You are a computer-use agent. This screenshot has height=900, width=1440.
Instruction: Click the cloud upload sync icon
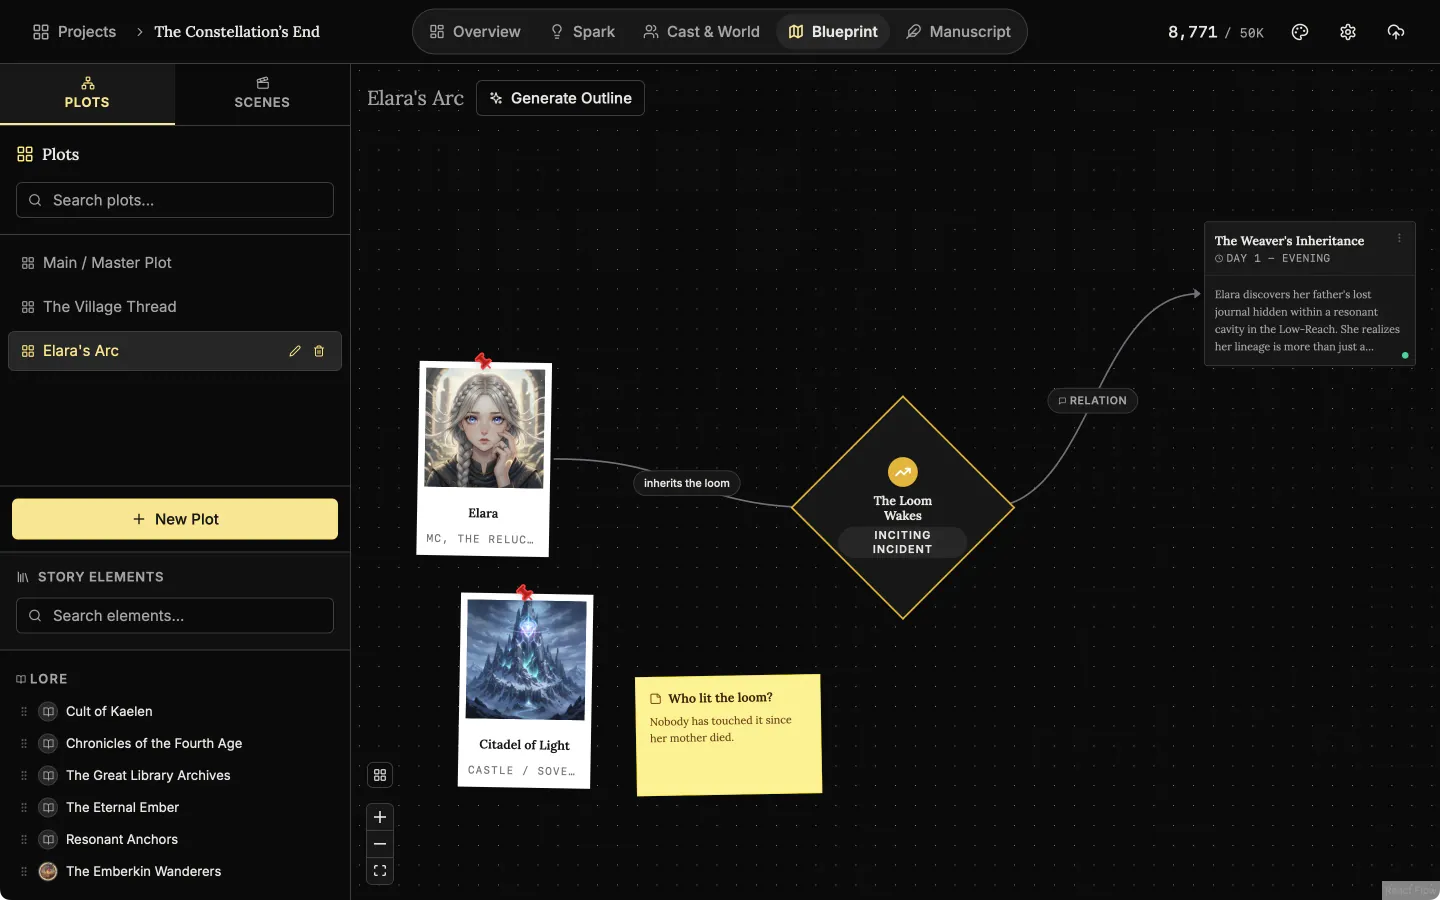tap(1396, 32)
